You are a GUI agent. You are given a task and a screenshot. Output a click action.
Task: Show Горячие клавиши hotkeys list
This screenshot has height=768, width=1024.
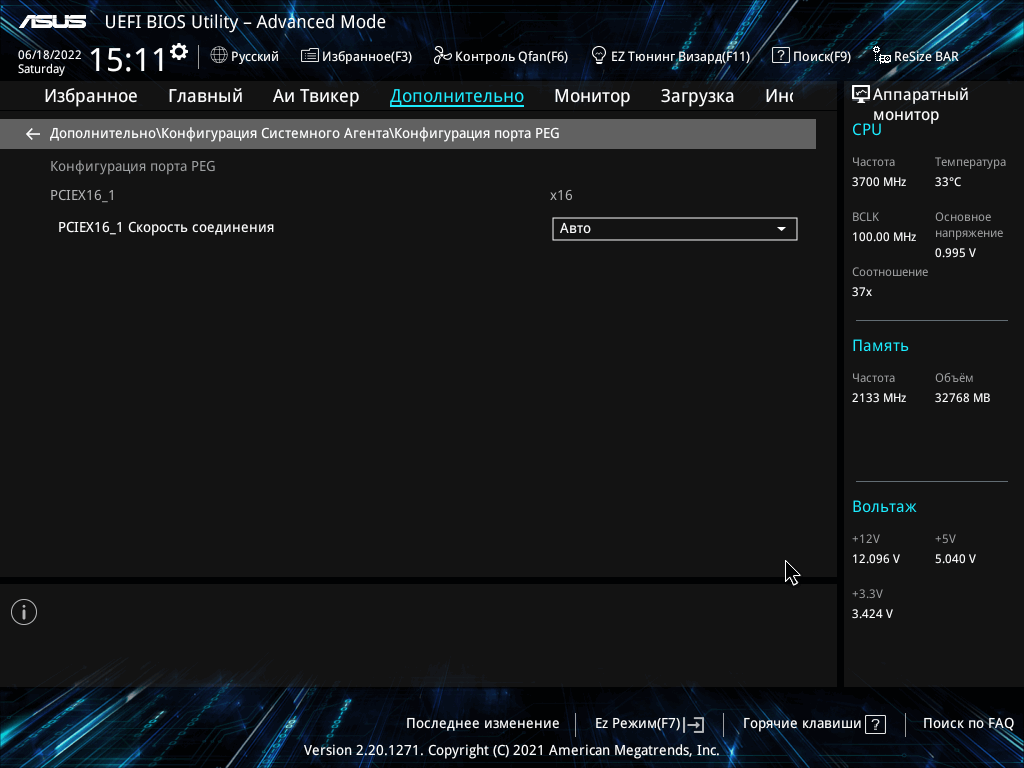pyautogui.click(x=802, y=724)
